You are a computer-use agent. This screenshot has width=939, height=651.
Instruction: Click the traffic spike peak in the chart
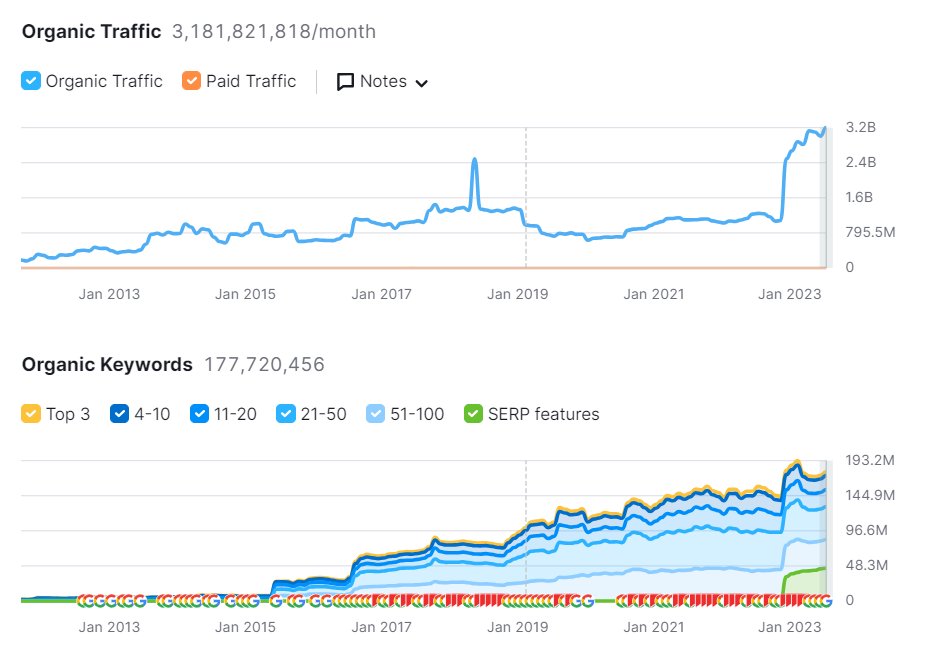(474, 158)
